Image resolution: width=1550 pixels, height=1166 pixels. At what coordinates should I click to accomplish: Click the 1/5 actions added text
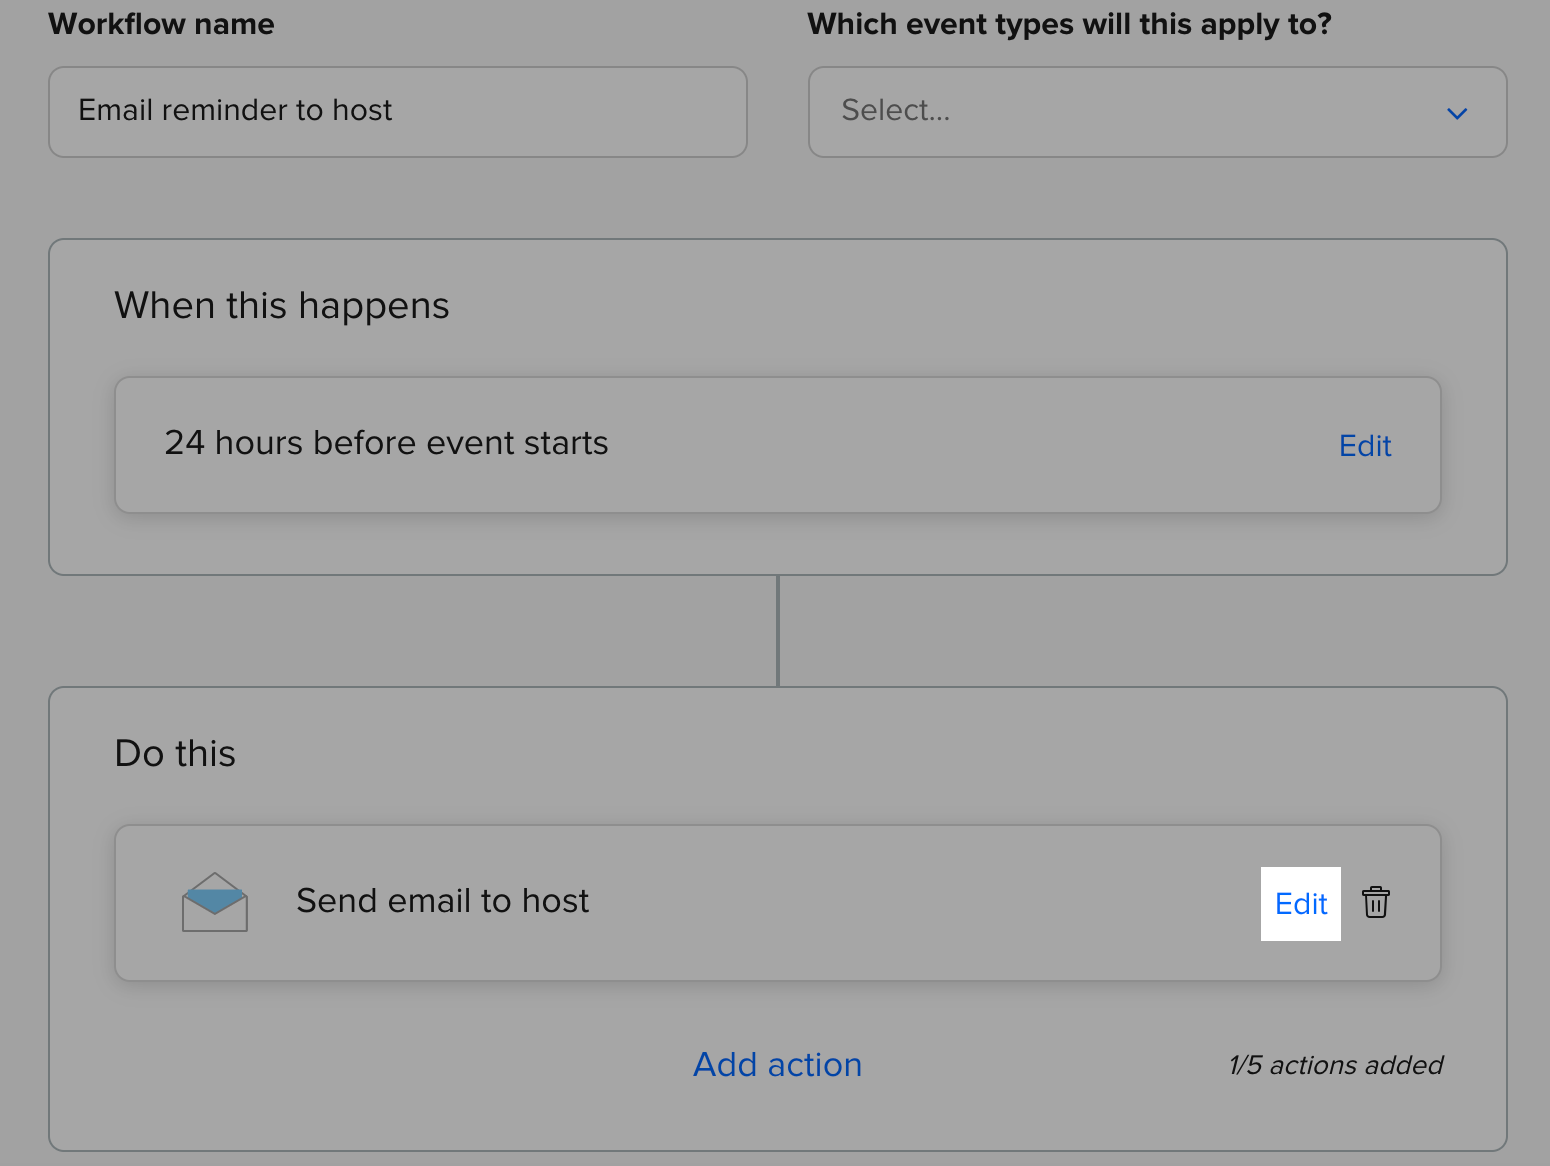[x=1336, y=1065]
